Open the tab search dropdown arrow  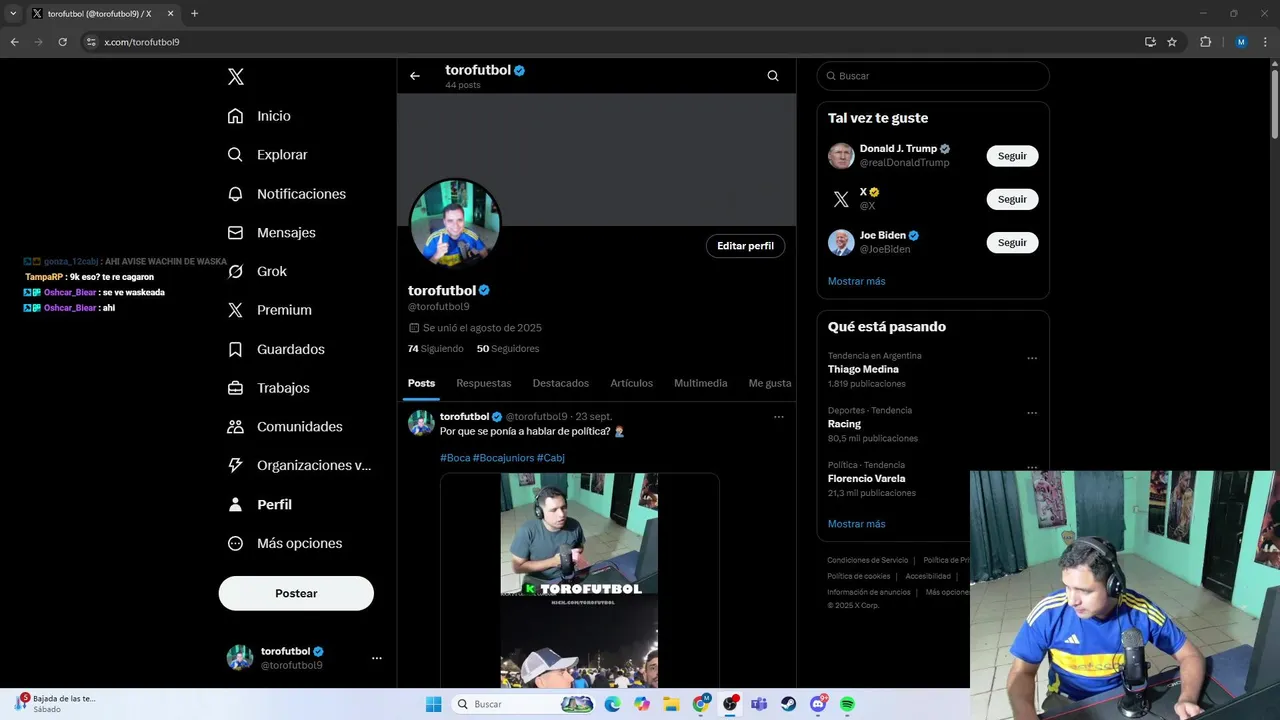point(13,13)
